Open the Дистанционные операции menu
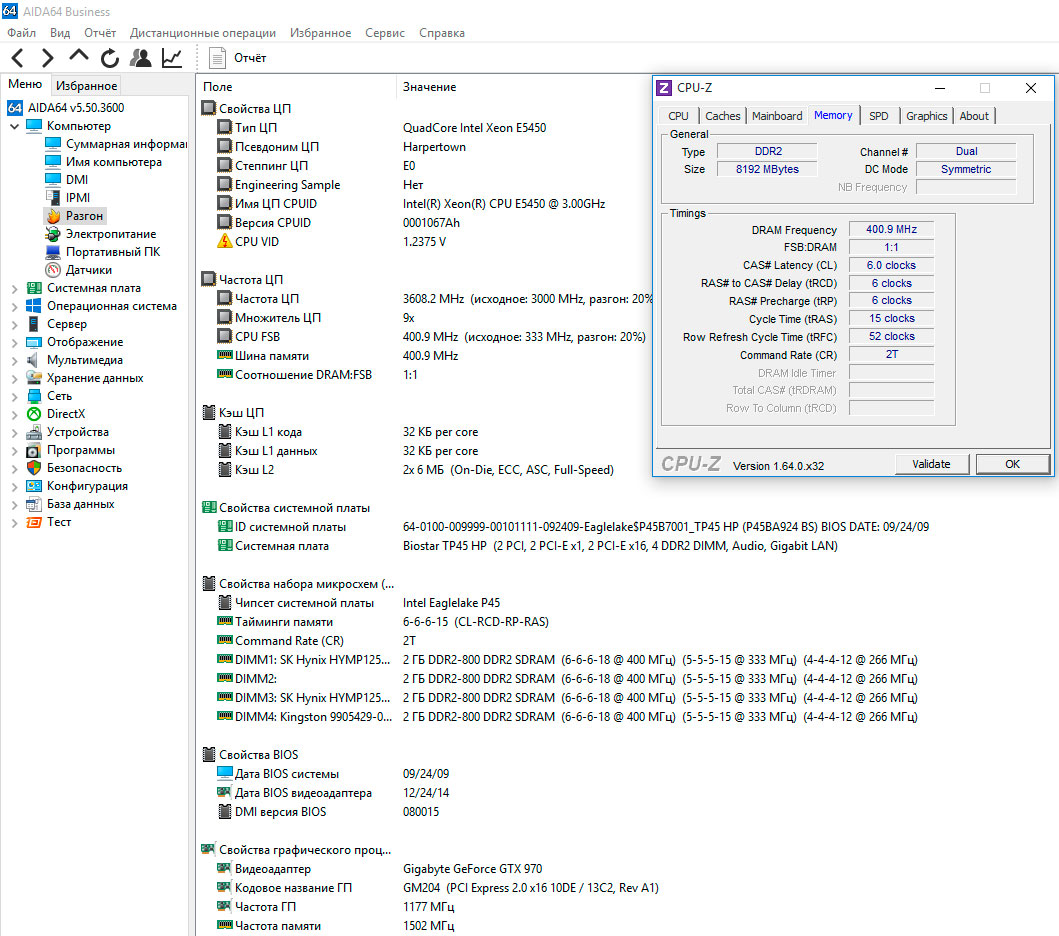Screen dimensions: 1059x936 pyautogui.click(x=203, y=32)
